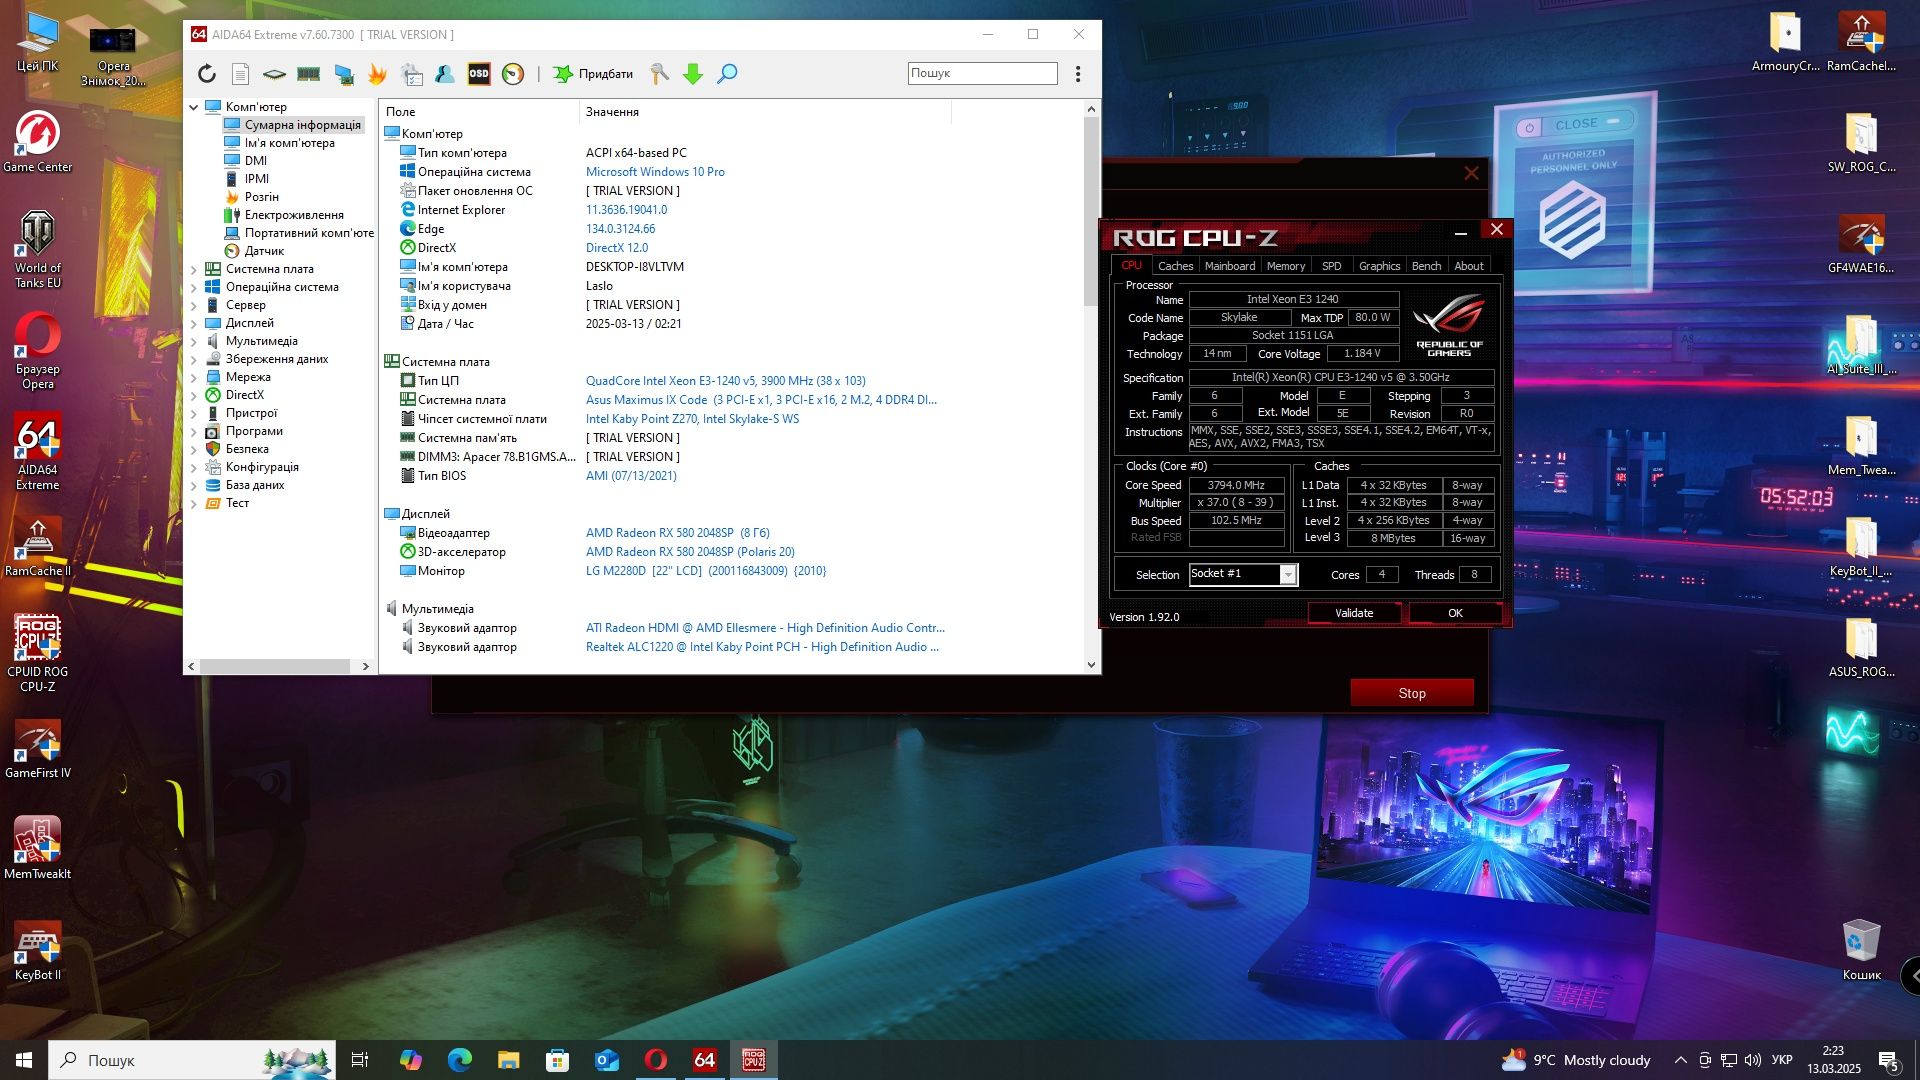Click the keys license toolbar icon
Viewport: 1920px width, 1080px height.
click(x=659, y=74)
